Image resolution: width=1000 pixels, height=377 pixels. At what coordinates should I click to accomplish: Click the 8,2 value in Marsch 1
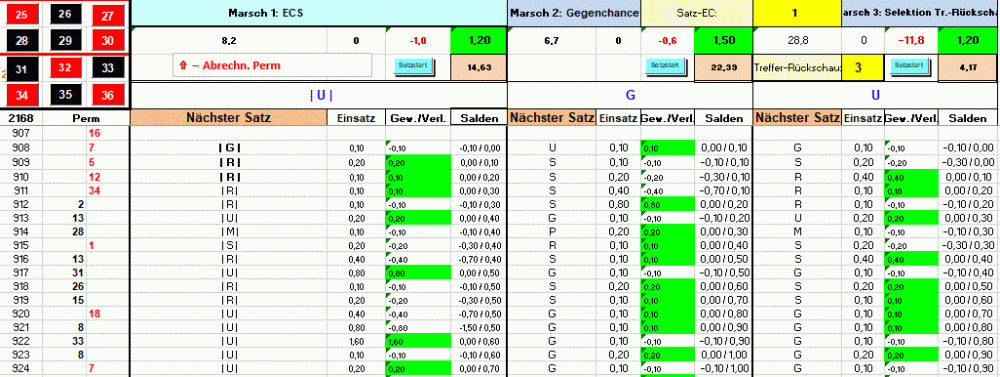(x=229, y=41)
